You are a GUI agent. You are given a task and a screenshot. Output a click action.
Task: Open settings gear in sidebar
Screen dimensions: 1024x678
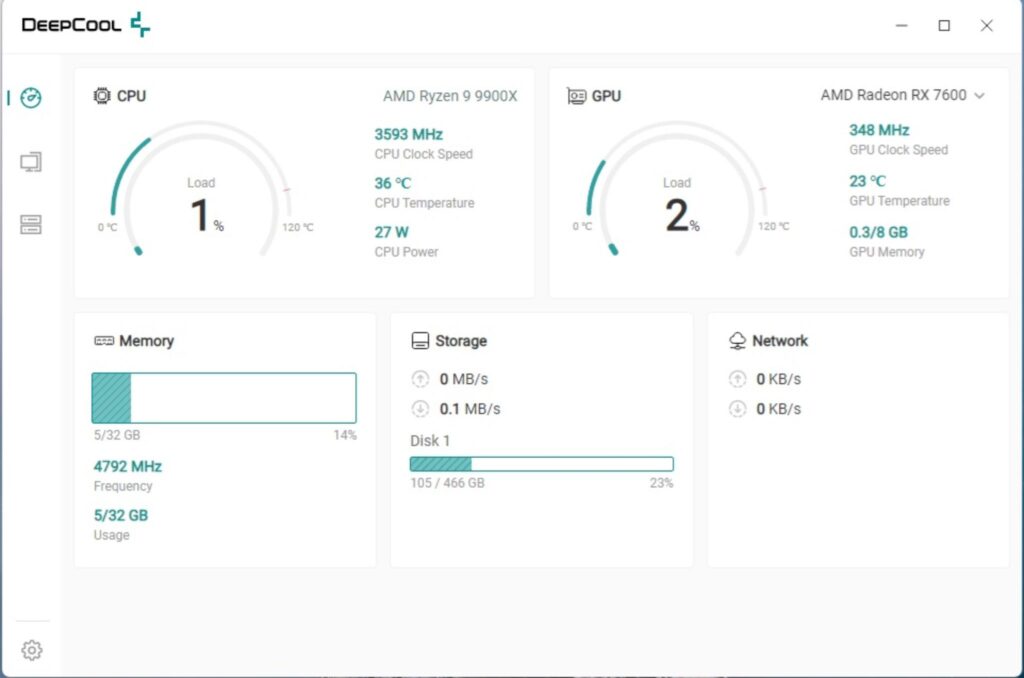[31, 650]
